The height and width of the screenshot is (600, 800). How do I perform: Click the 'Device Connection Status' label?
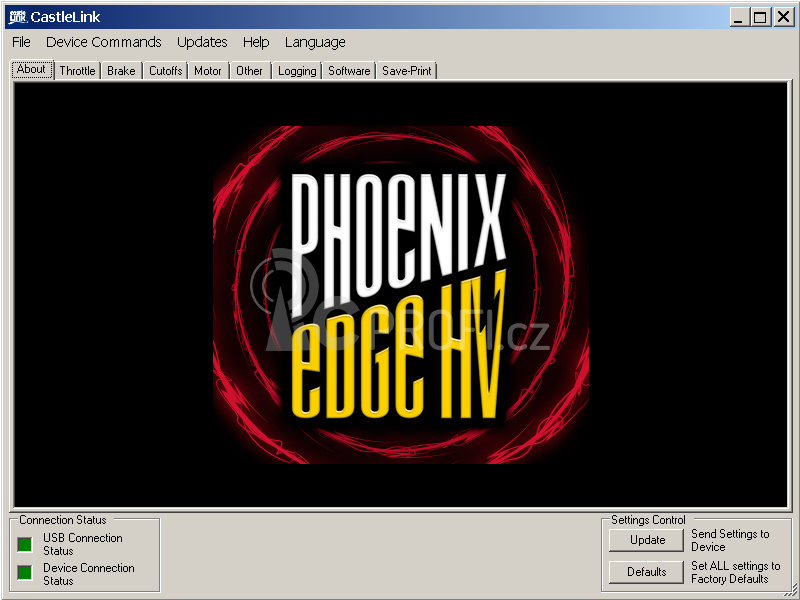coord(89,574)
